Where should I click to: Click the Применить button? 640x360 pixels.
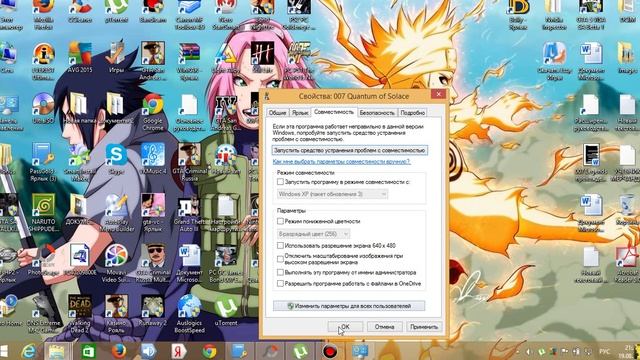[x=424, y=327]
